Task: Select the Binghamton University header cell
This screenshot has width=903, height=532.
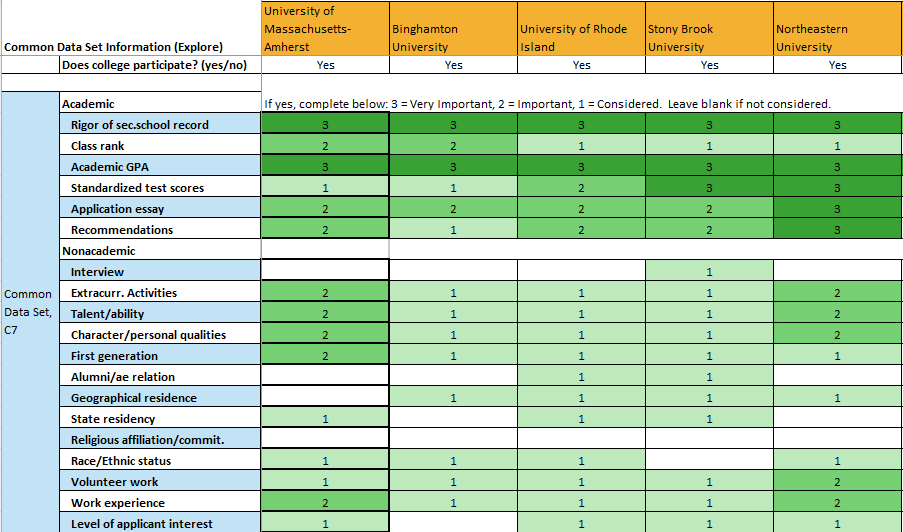Action: coord(453,29)
